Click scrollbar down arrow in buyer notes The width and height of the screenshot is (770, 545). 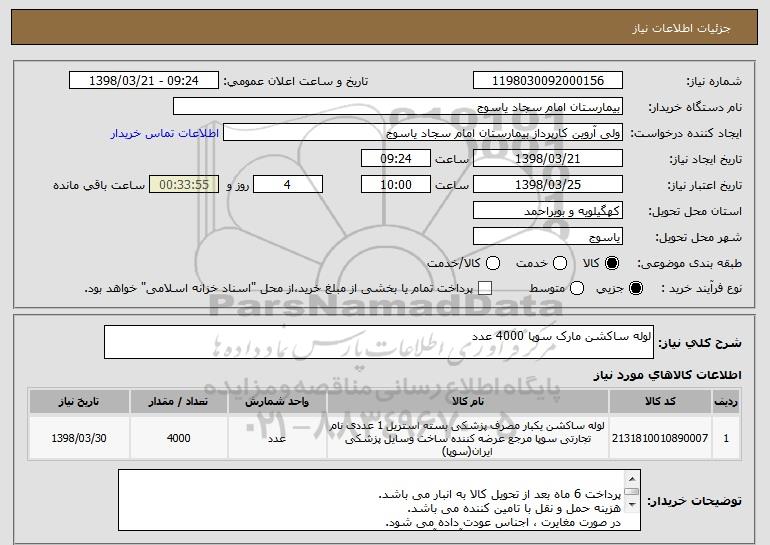(632, 505)
